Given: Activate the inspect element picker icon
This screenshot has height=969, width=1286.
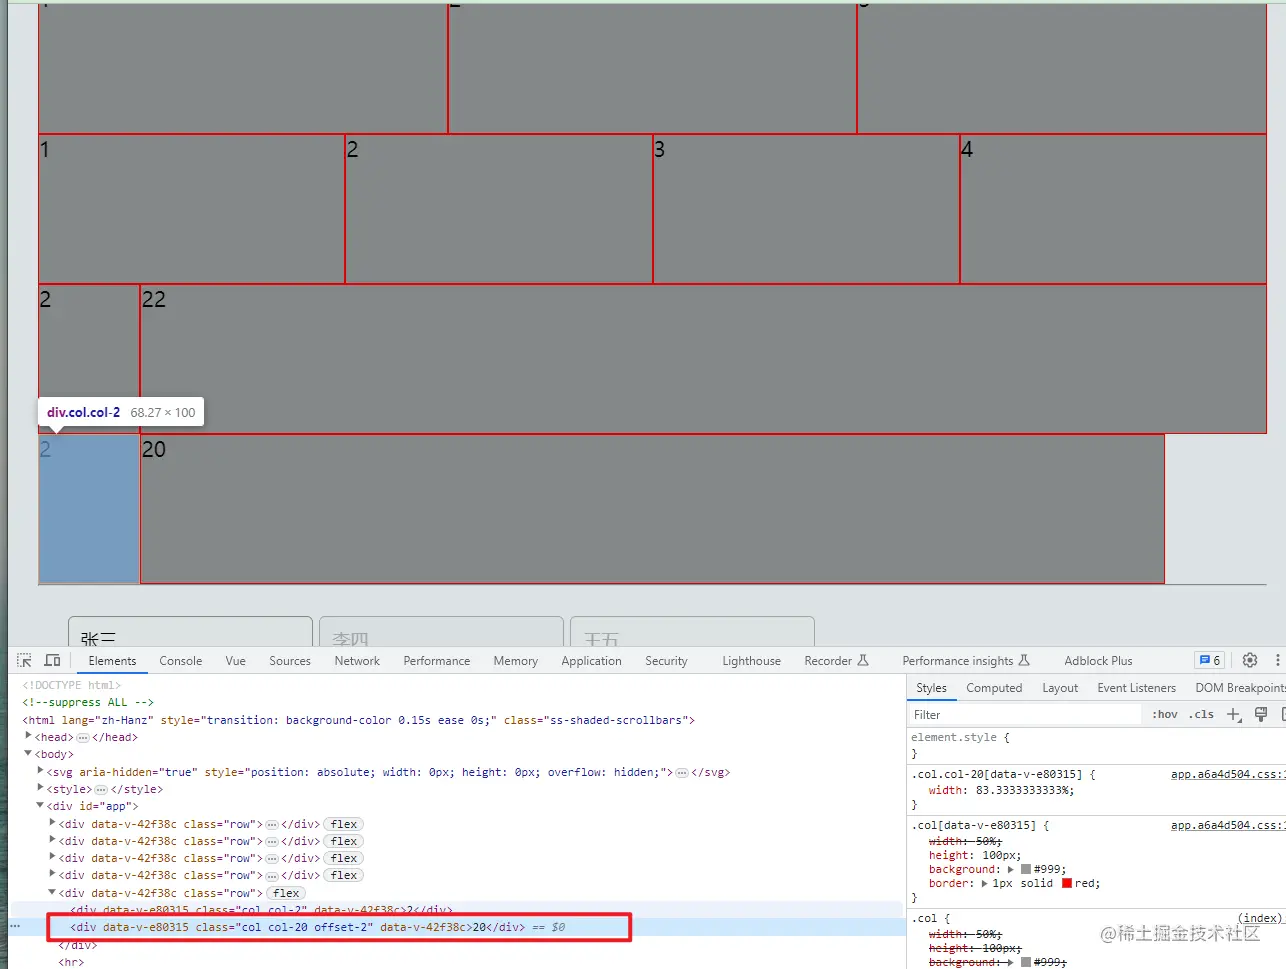Looking at the screenshot, I should tap(25, 661).
